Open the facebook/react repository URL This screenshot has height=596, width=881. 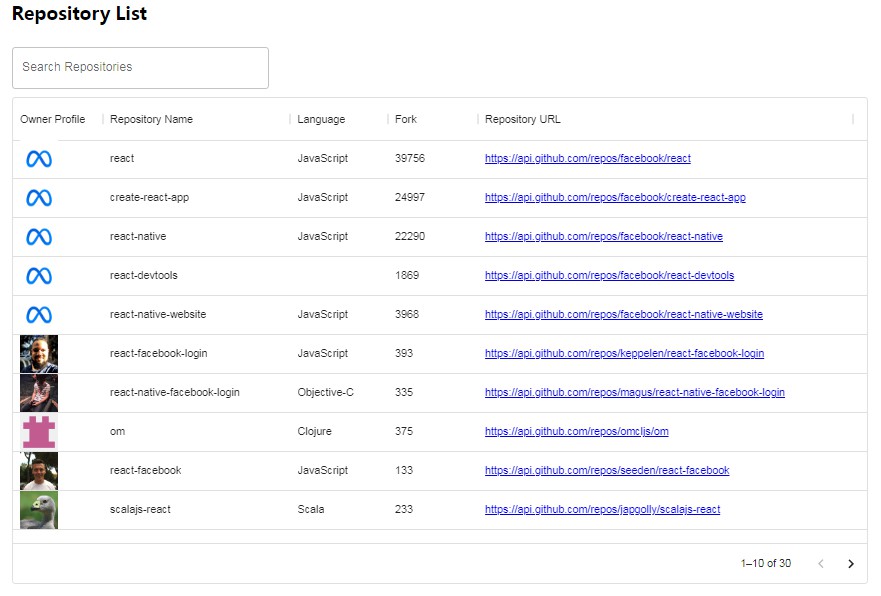(x=588, y=158)
